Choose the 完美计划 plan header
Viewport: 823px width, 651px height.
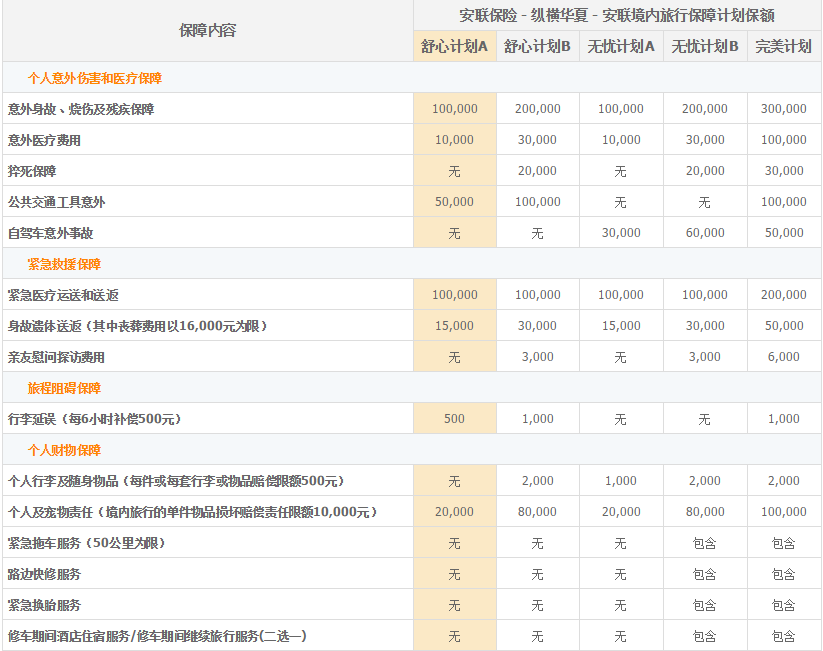tap(784, 46)
